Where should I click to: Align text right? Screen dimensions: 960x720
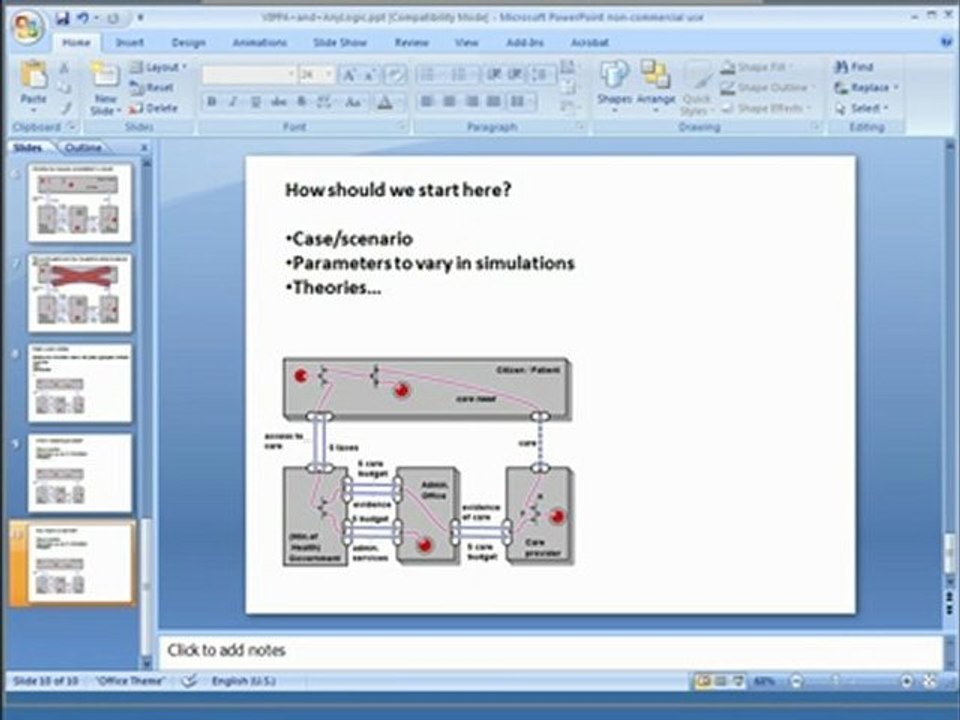pos(471,102)
